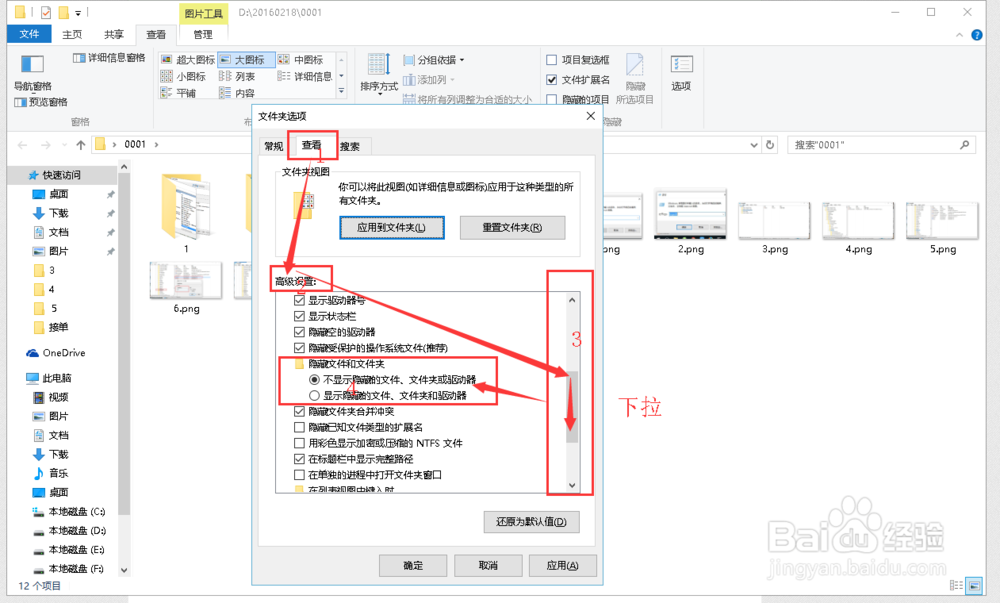The height and width of the screenshot is (603, 1000).
Task: Select Don't show hidden files radio
Action: pos(314,380)
